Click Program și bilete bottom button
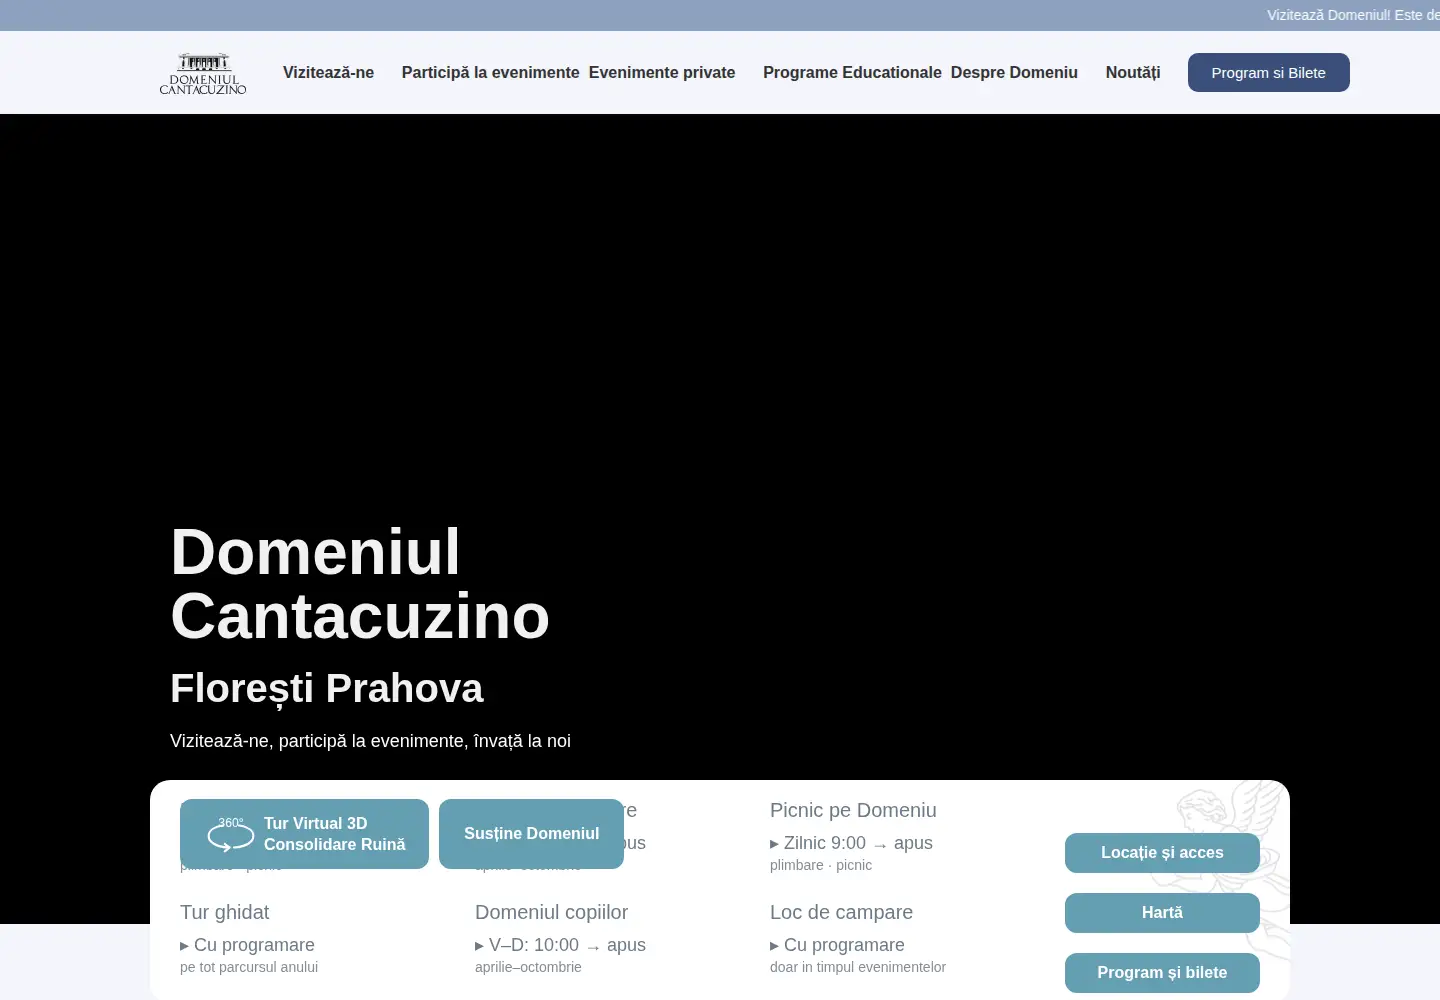The image size is (1440, 1000). point(1162,973)
